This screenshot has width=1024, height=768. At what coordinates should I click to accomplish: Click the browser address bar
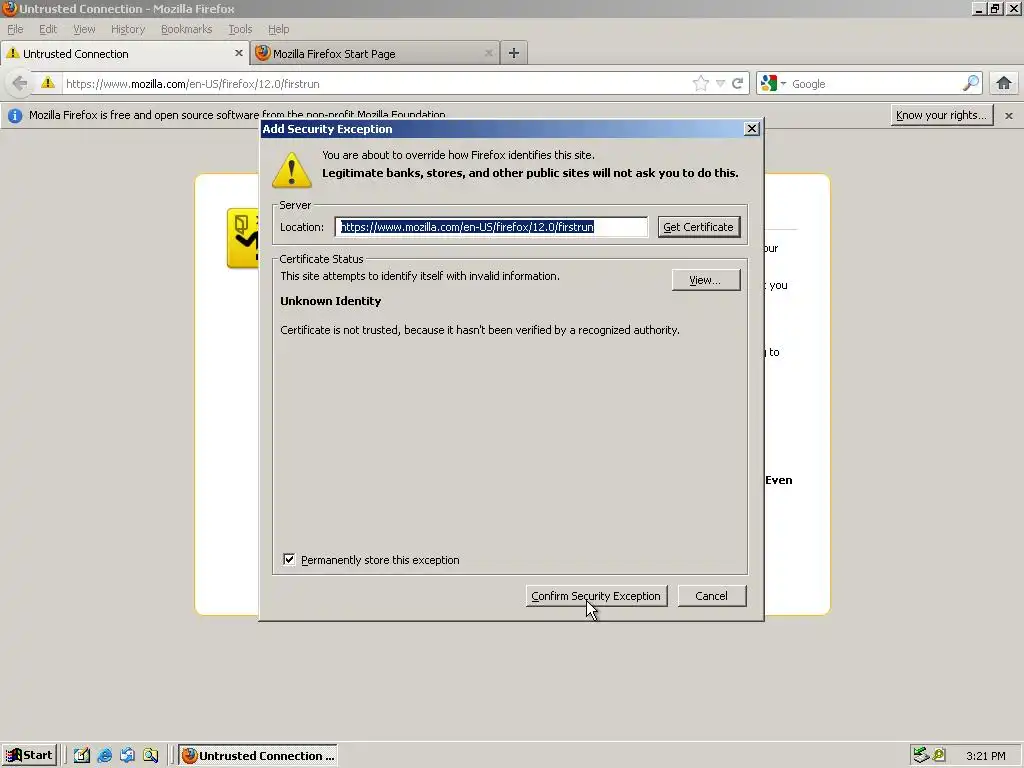tap(376, 84)
